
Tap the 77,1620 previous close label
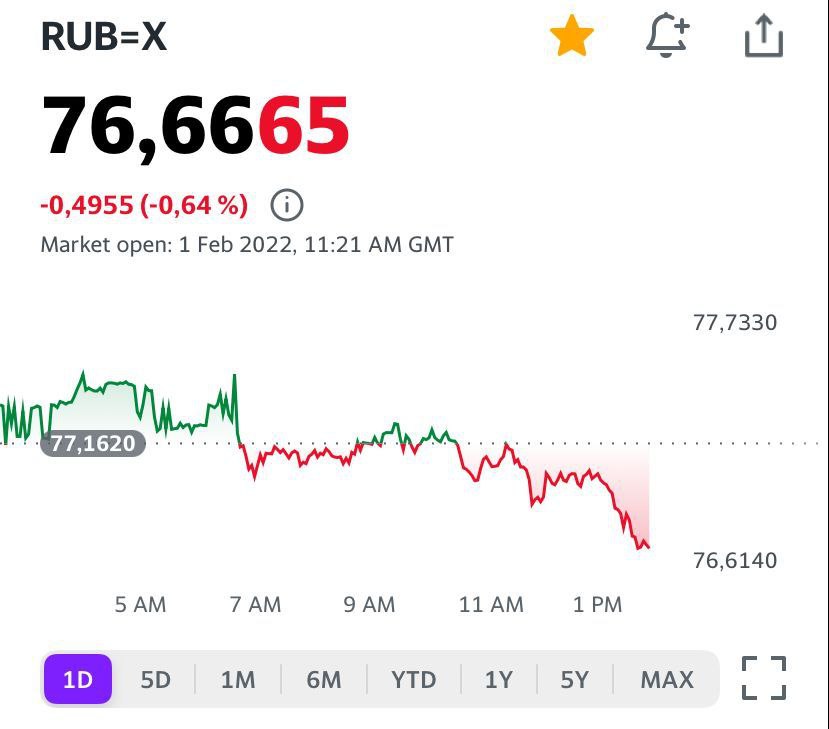[93, 443]
